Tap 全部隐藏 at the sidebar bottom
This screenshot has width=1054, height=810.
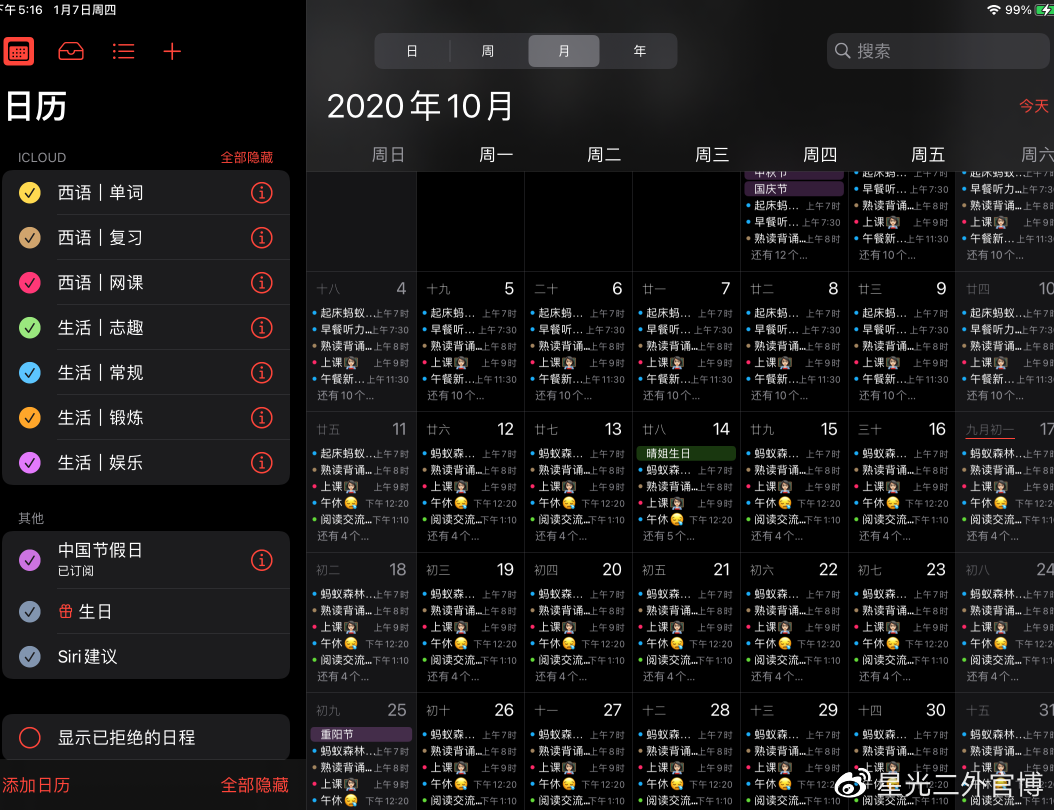click(x=255, y=785)
